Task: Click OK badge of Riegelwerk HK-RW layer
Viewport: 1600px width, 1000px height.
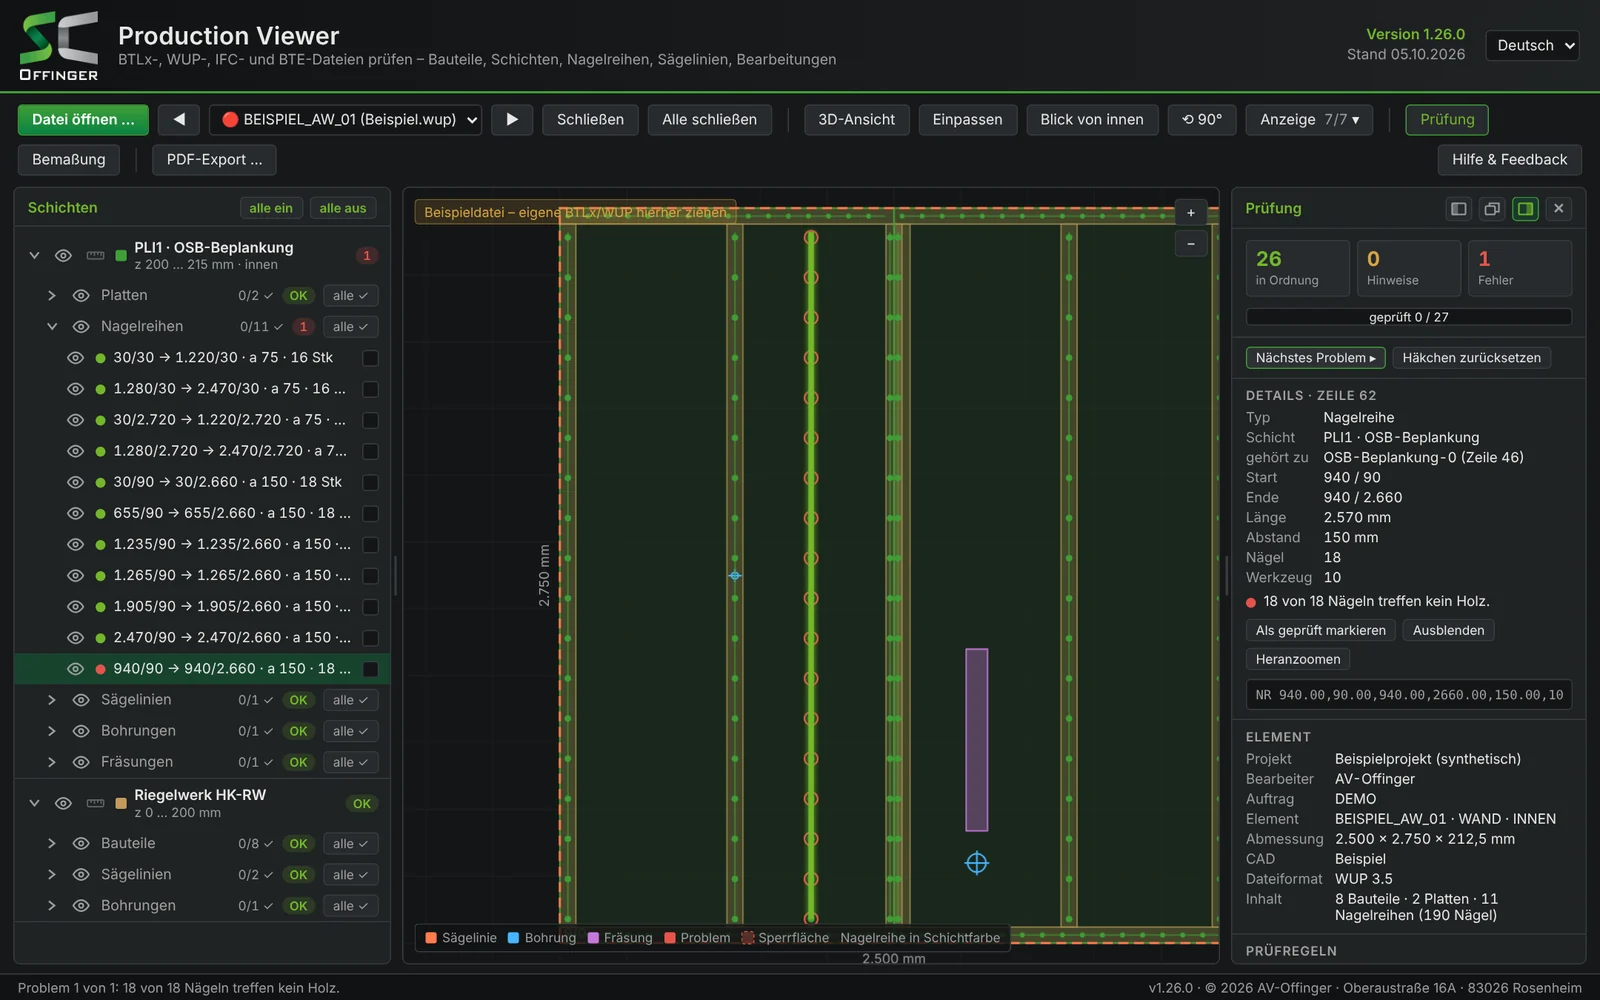Action: pyautogui.click(x=362, y=804)
